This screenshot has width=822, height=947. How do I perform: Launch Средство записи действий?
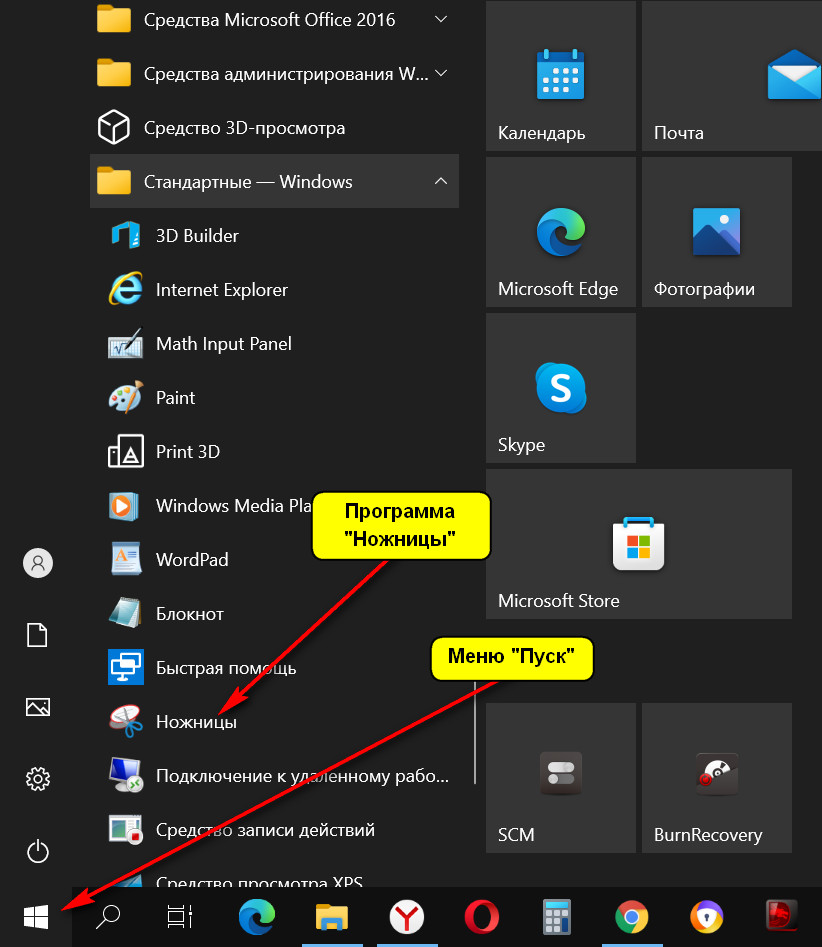(x=274, y=830)
